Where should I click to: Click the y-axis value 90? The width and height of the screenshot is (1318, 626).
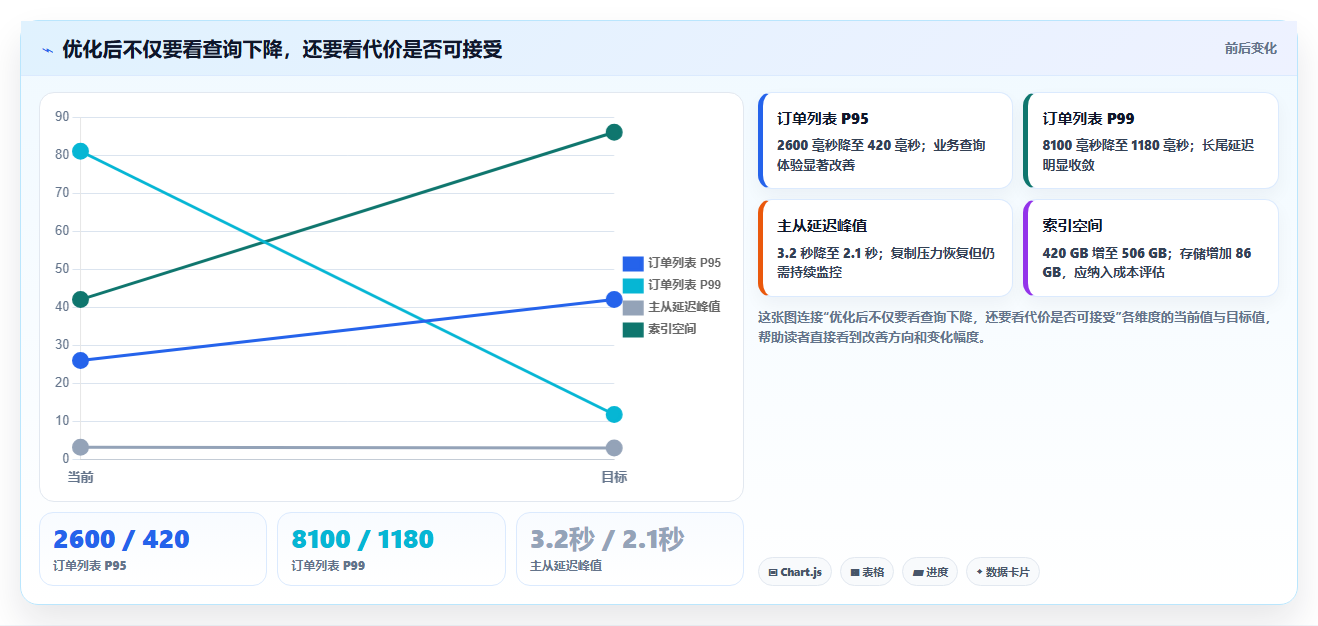[62, 117]
